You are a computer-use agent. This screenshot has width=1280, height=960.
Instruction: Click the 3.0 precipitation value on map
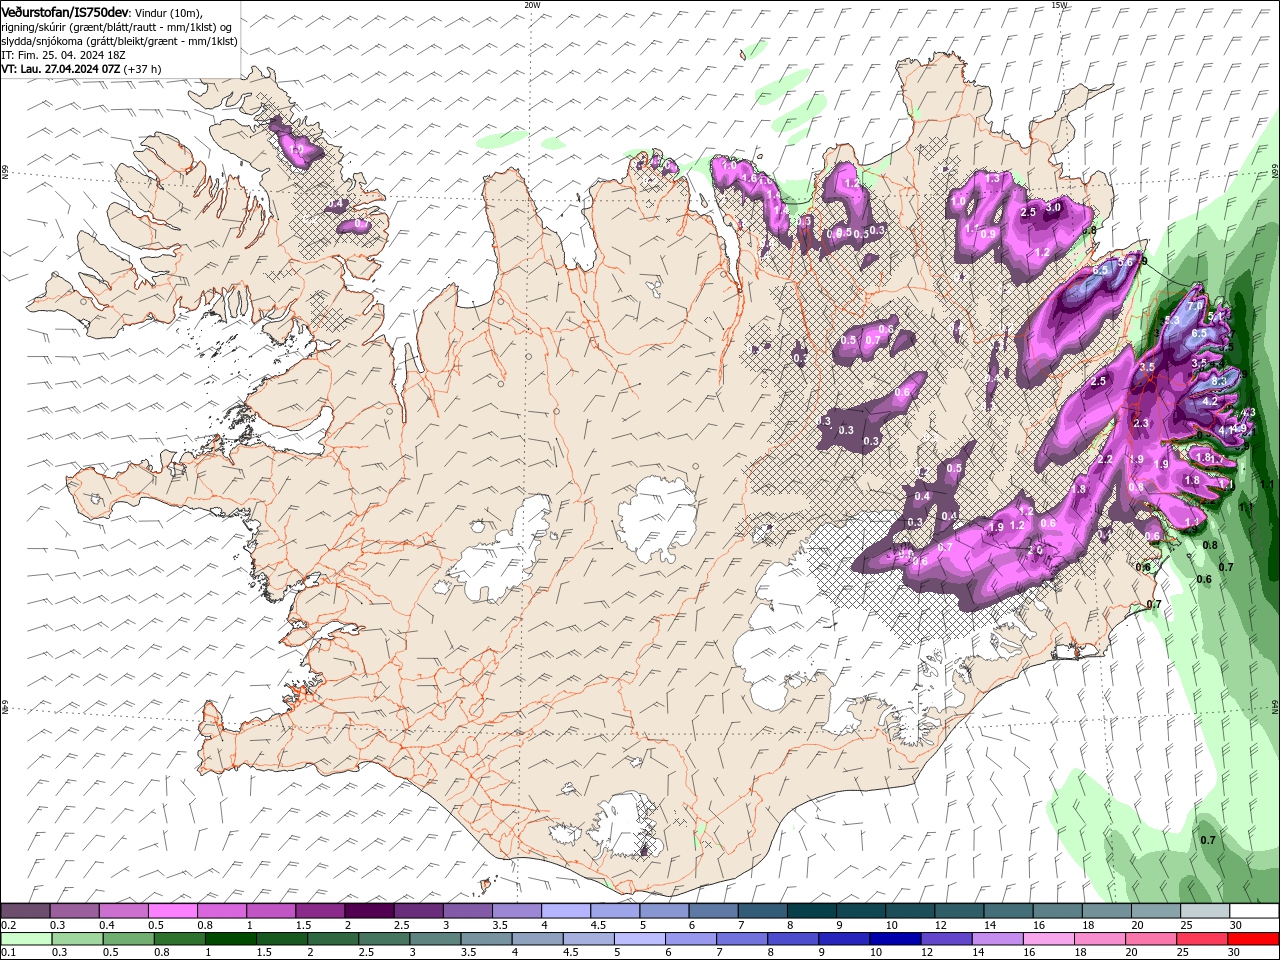1052,207
